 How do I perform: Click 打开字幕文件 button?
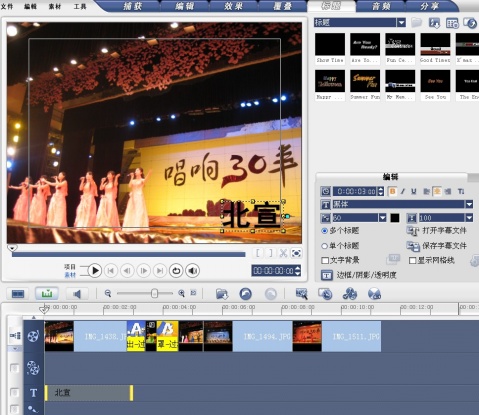point(437,231)
